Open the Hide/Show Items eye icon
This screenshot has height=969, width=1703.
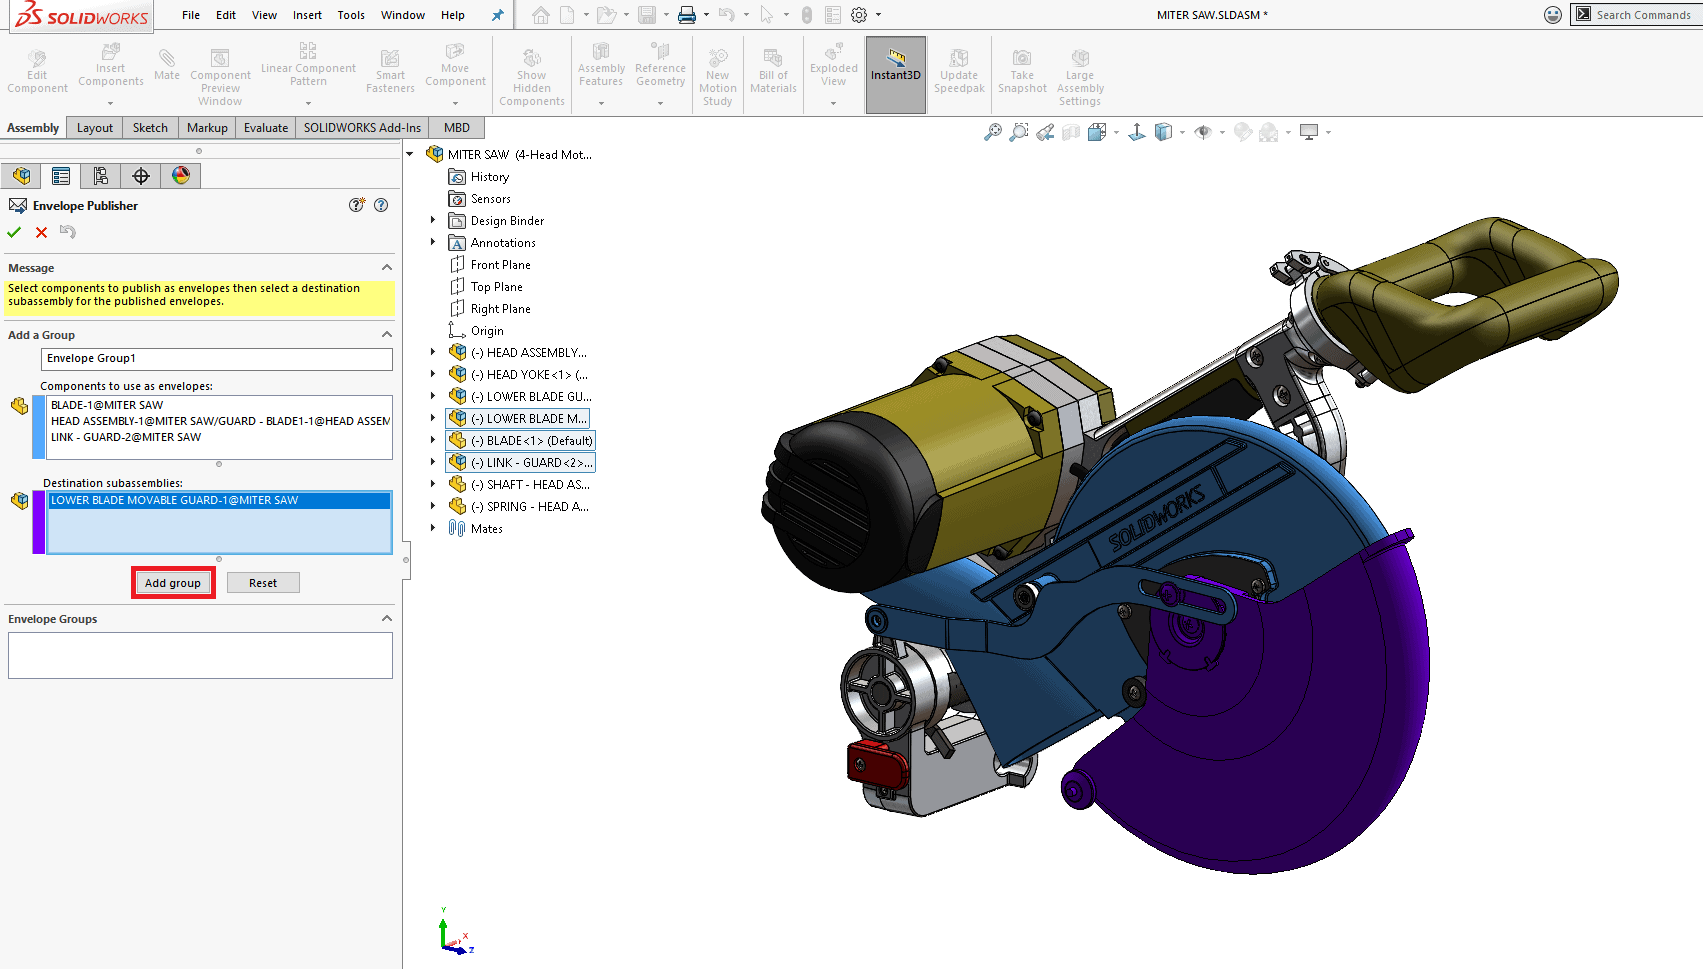tap(1203, 132)
